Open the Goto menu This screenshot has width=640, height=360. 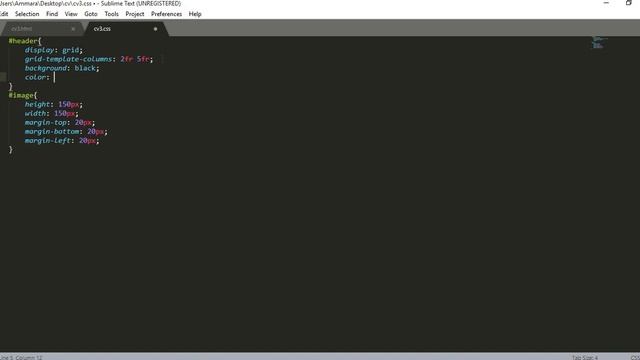click(91, 14)
